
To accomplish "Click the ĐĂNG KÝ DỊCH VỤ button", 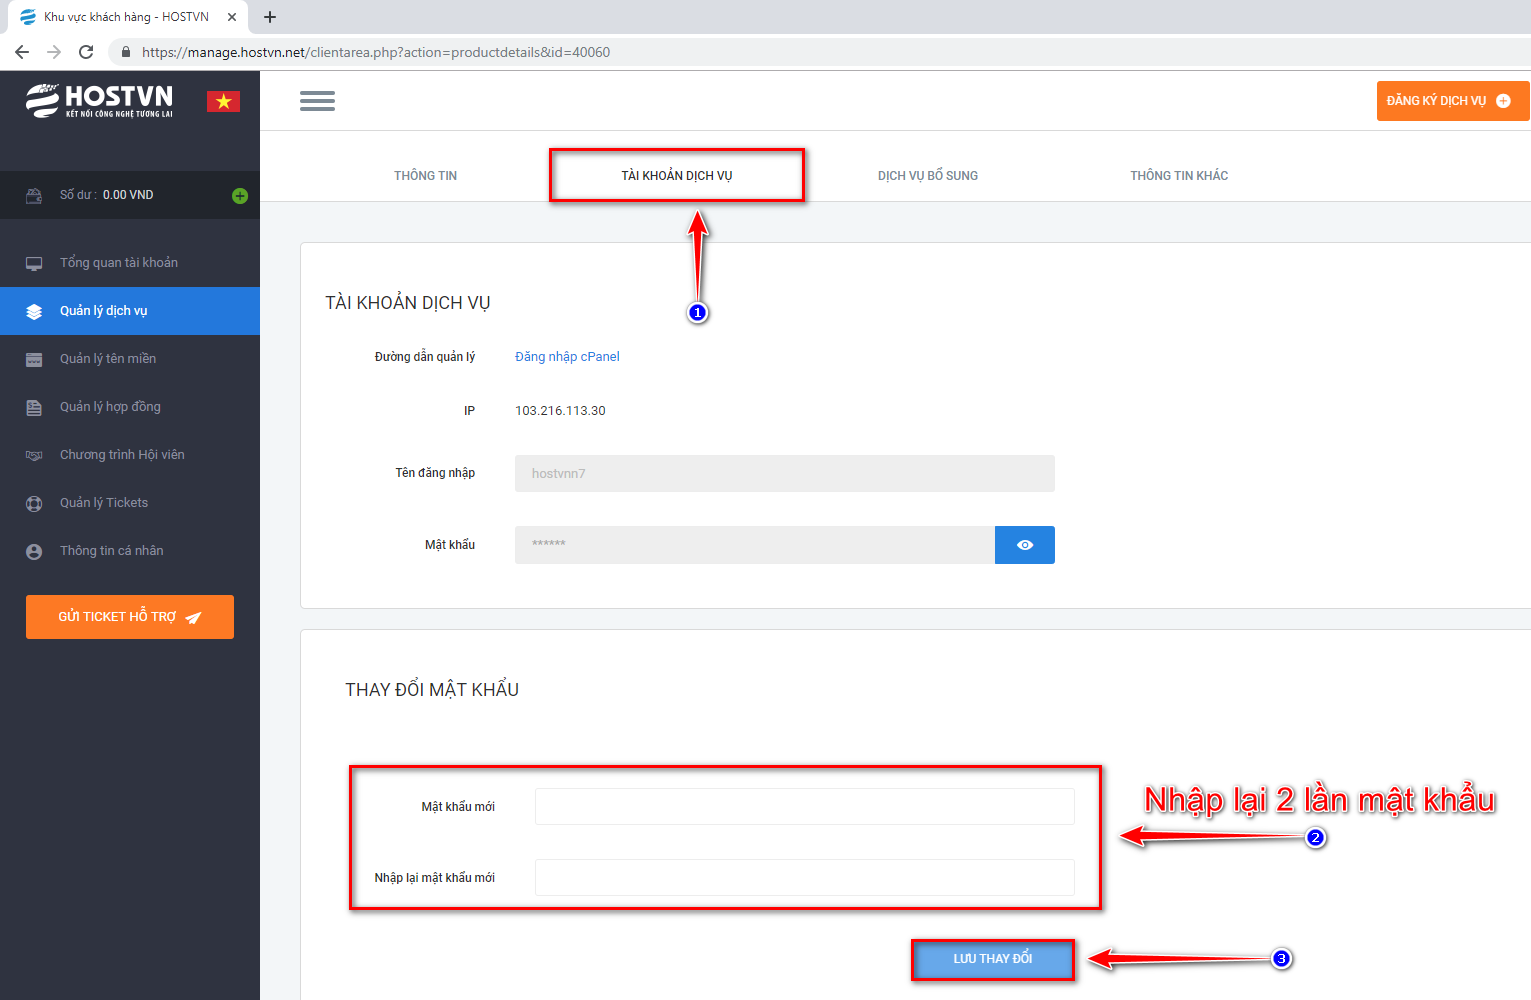I will 1448,101.
